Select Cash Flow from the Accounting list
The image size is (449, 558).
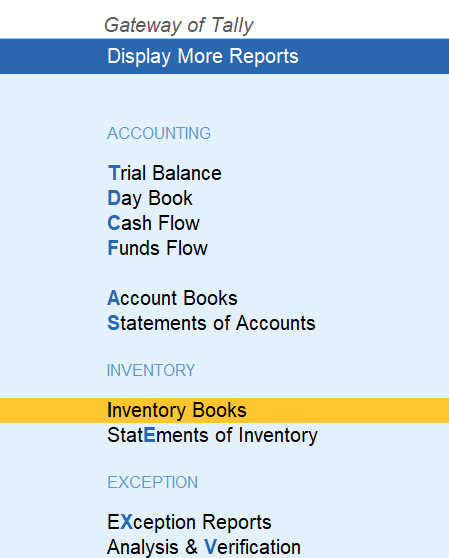click(153, 223)
